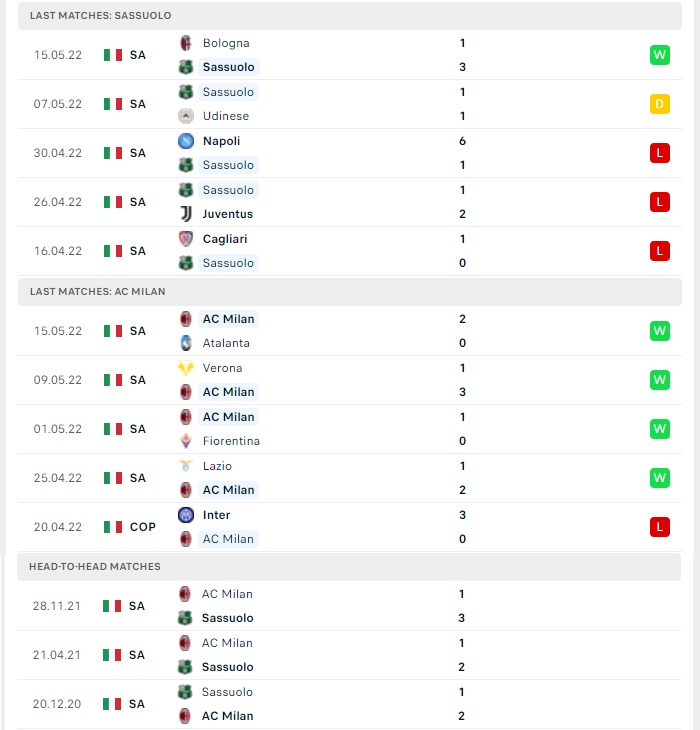Viewport: 700px width, 730px height.
Task: Click the yellow D badge for Udinese match
Action: tap(660, 104)
